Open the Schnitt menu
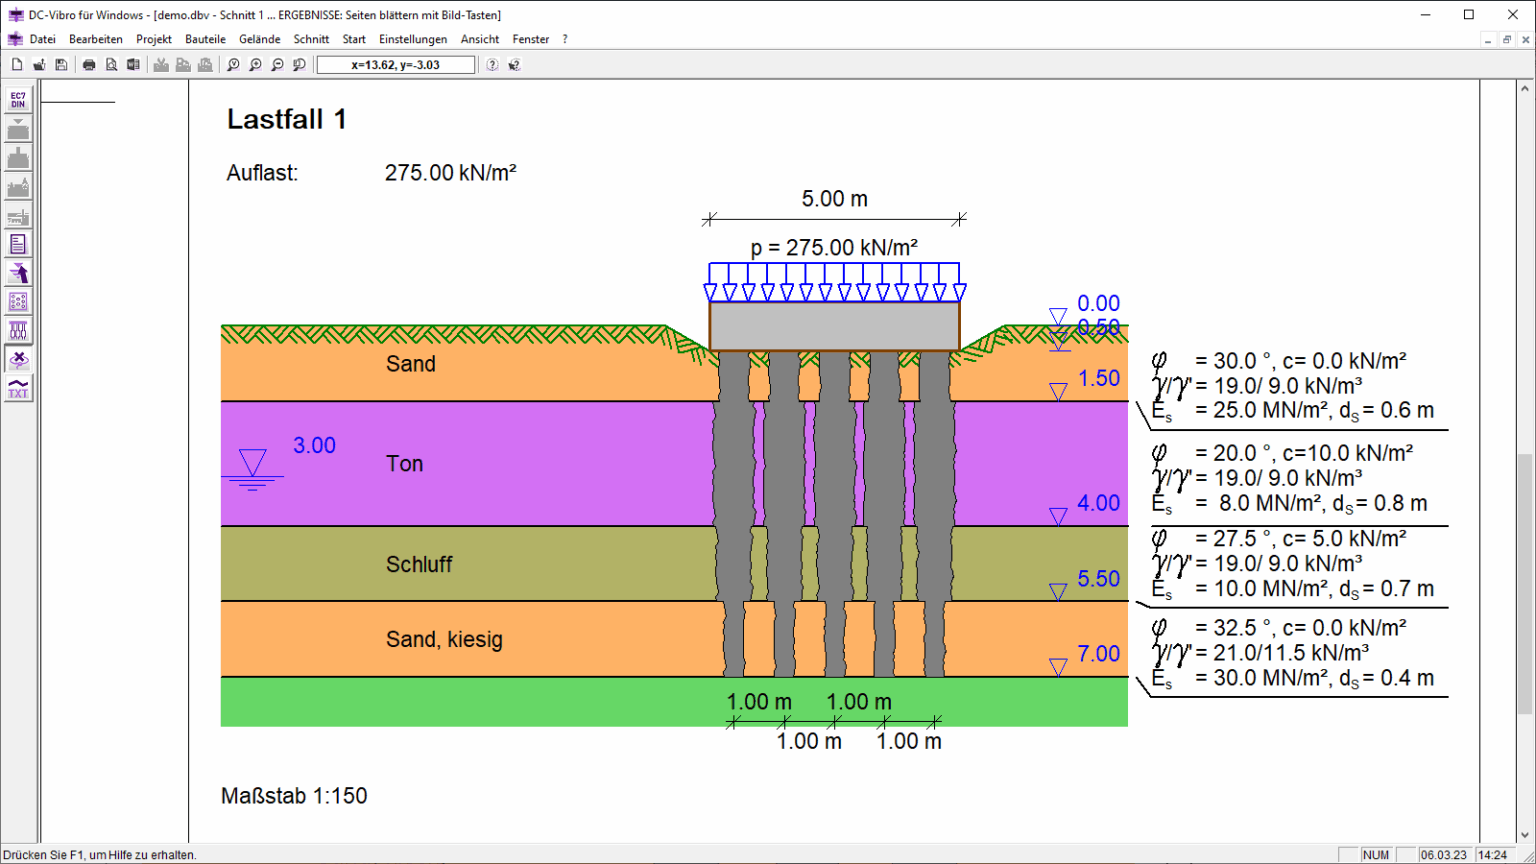Viewport: 1536px width, 864px height. tap(311, 39)
